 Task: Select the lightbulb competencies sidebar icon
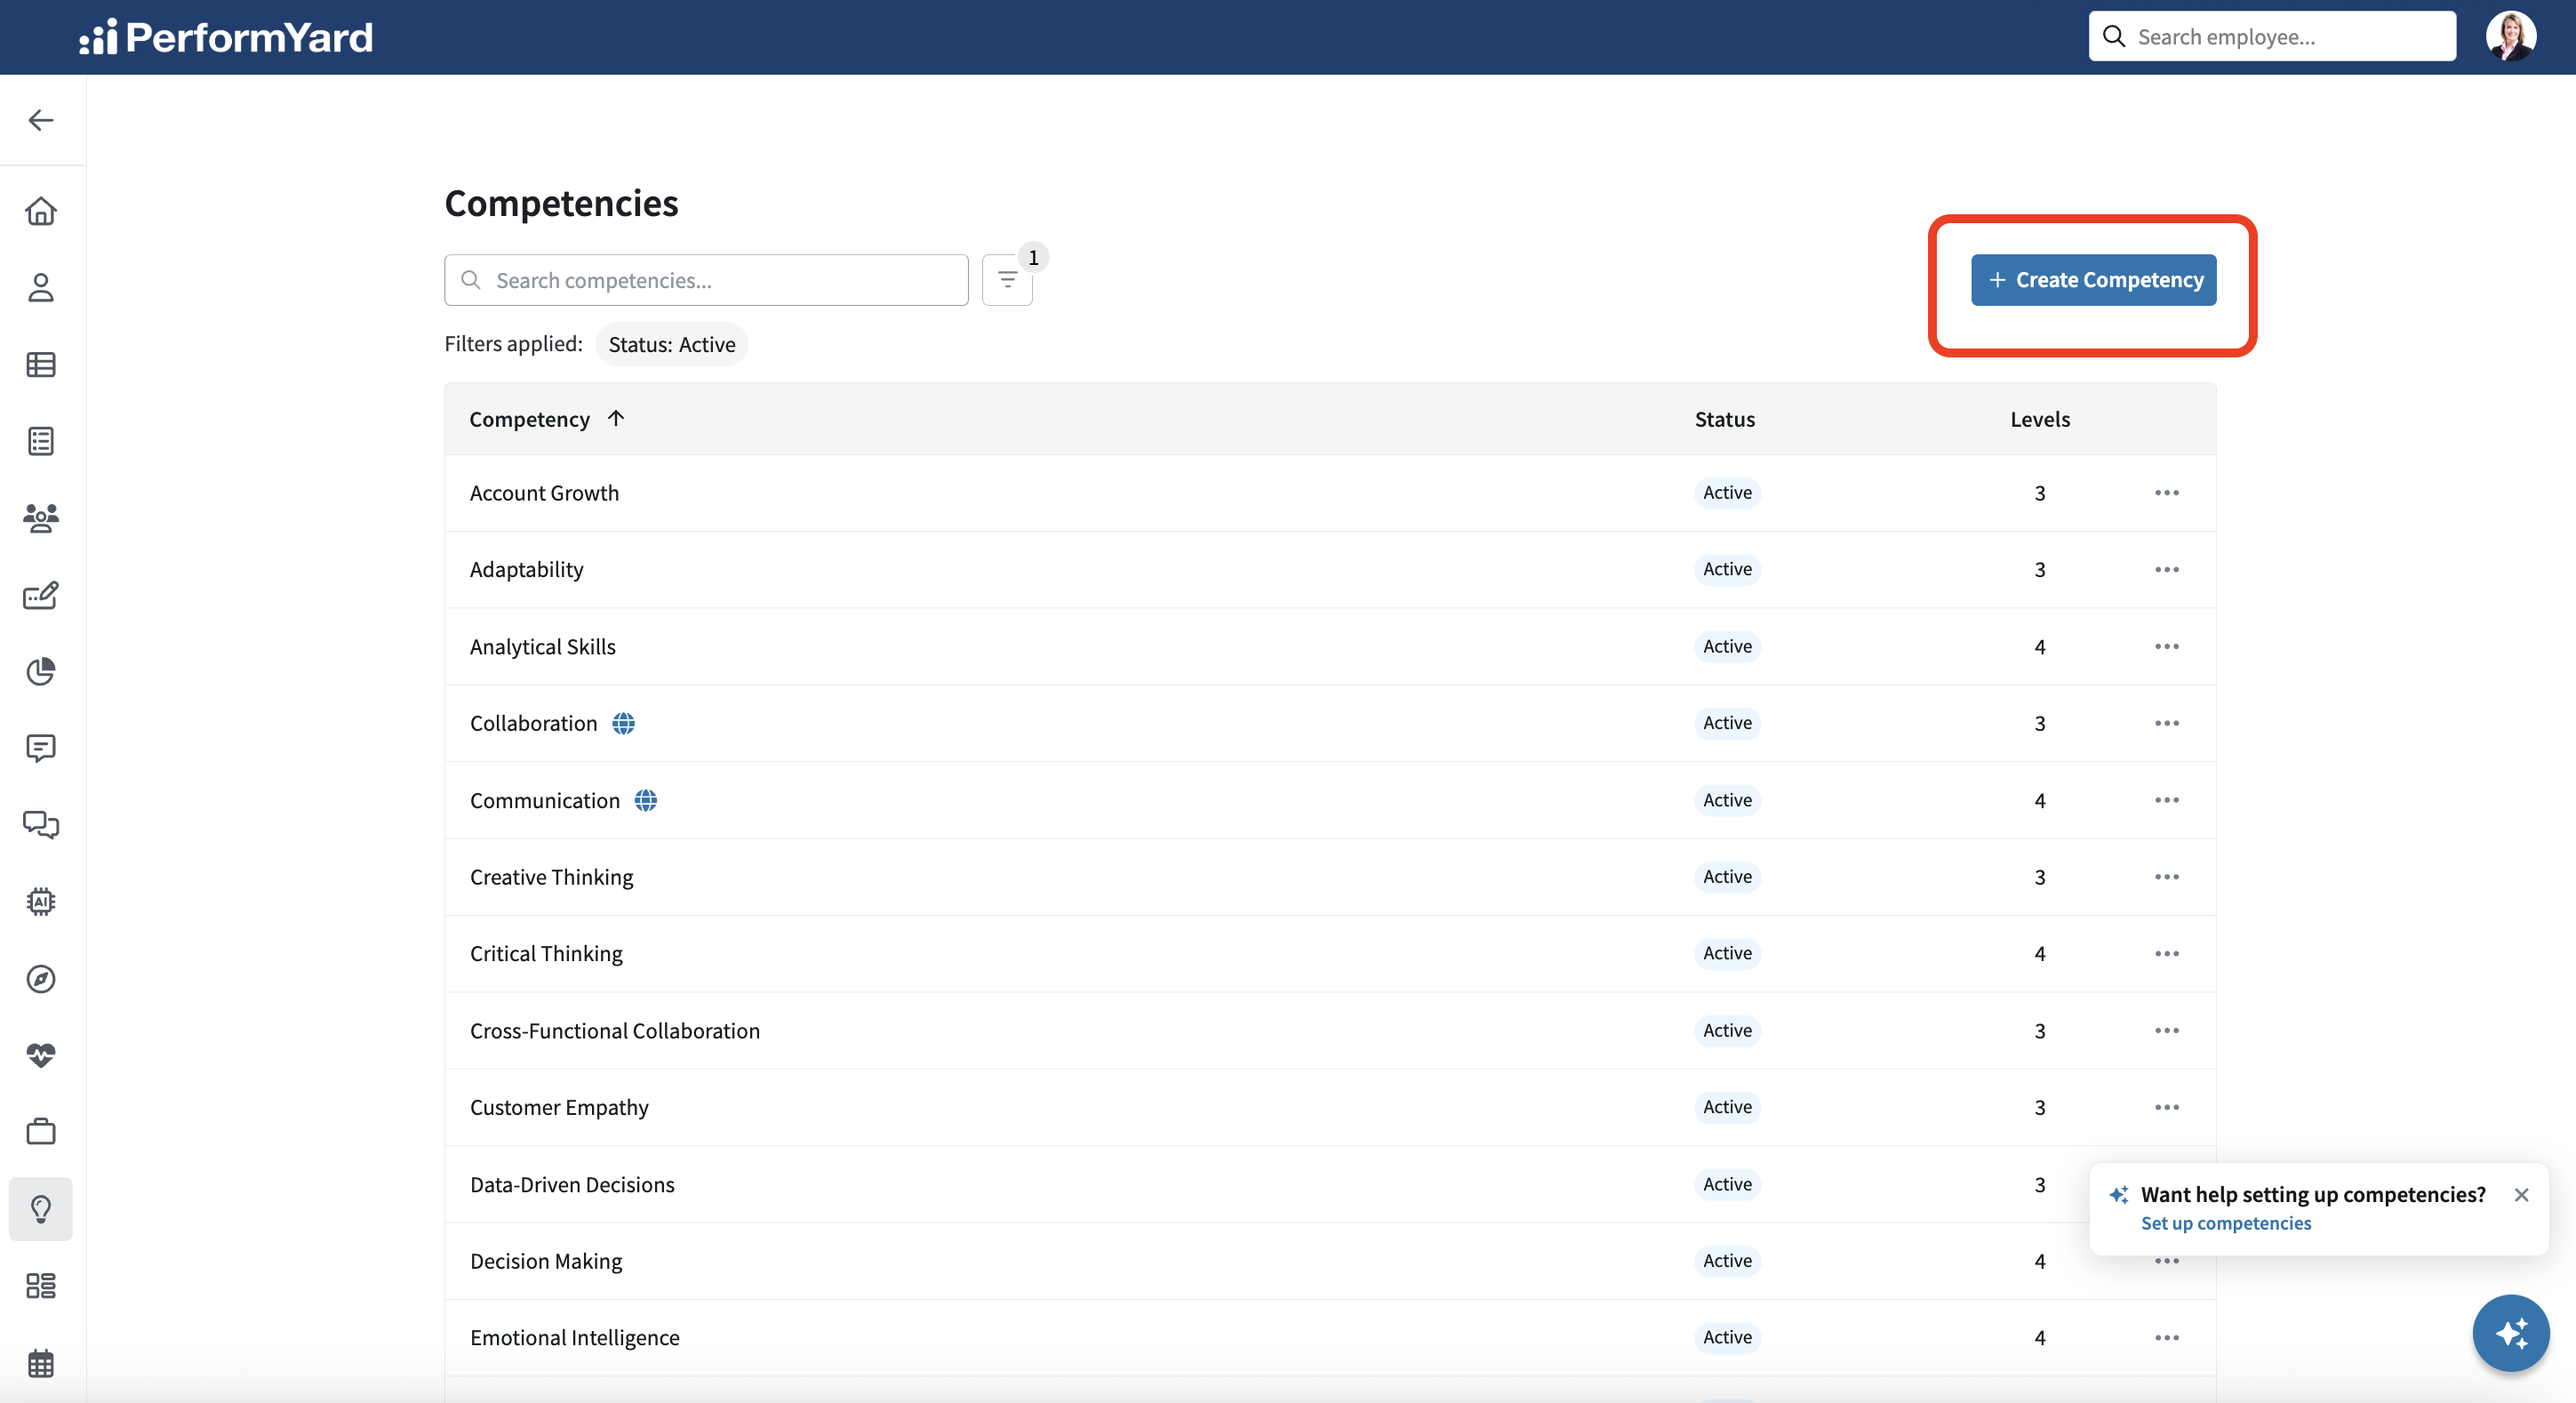[41, 1209]
